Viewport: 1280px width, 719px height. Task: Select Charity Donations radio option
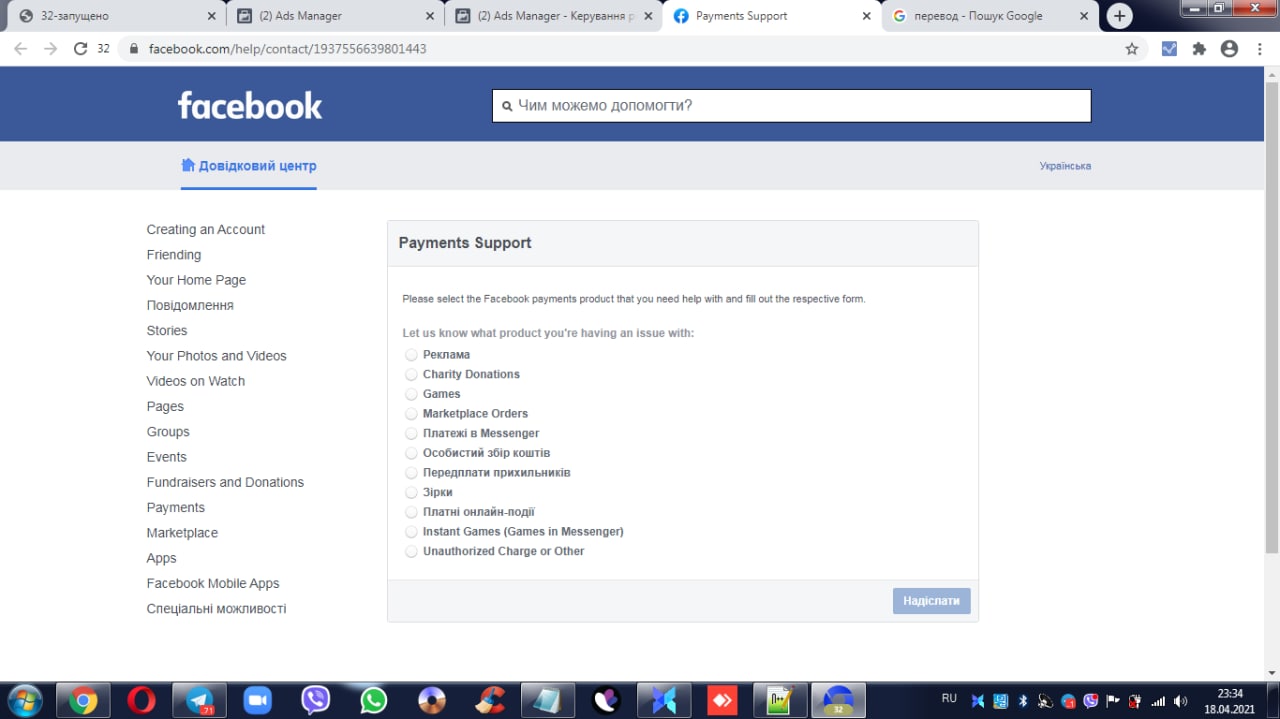pos(411,374)
